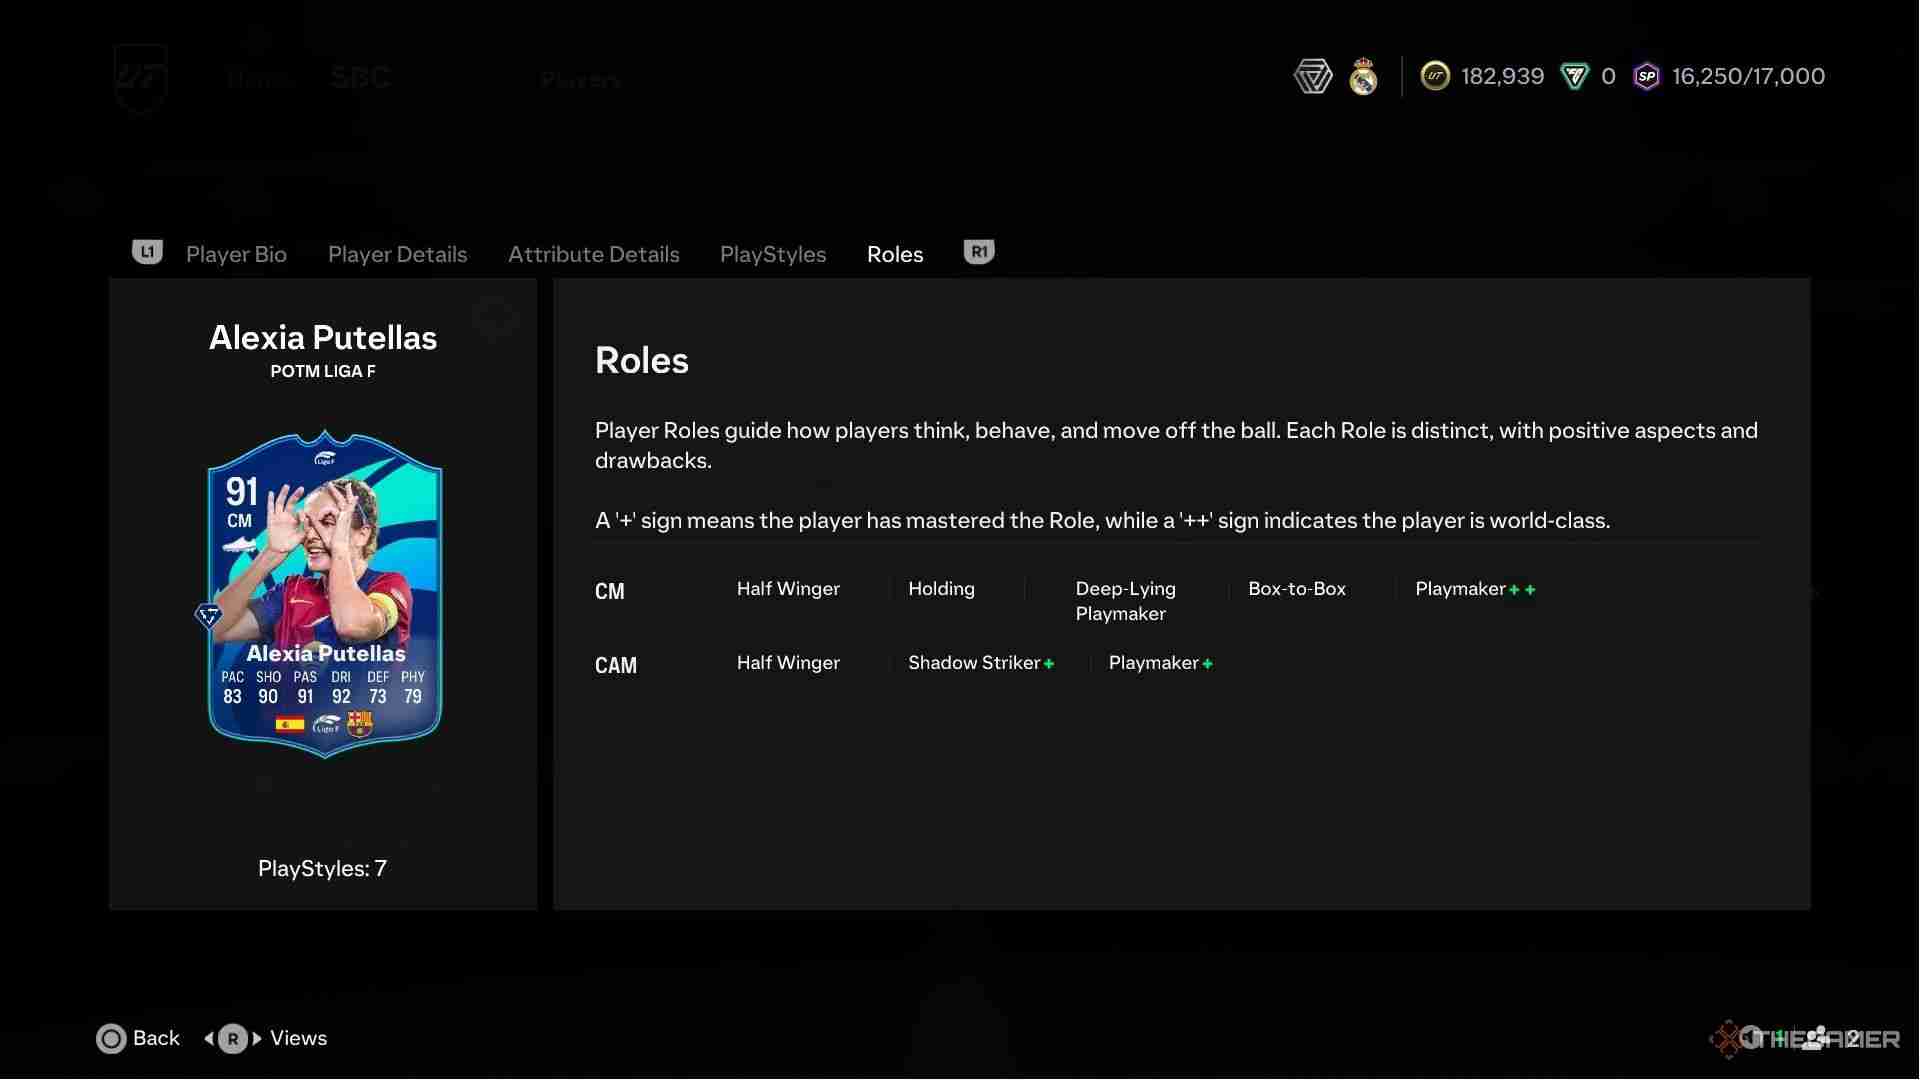Click the left arrow beside the R stick

click(x=209, y=1038)
